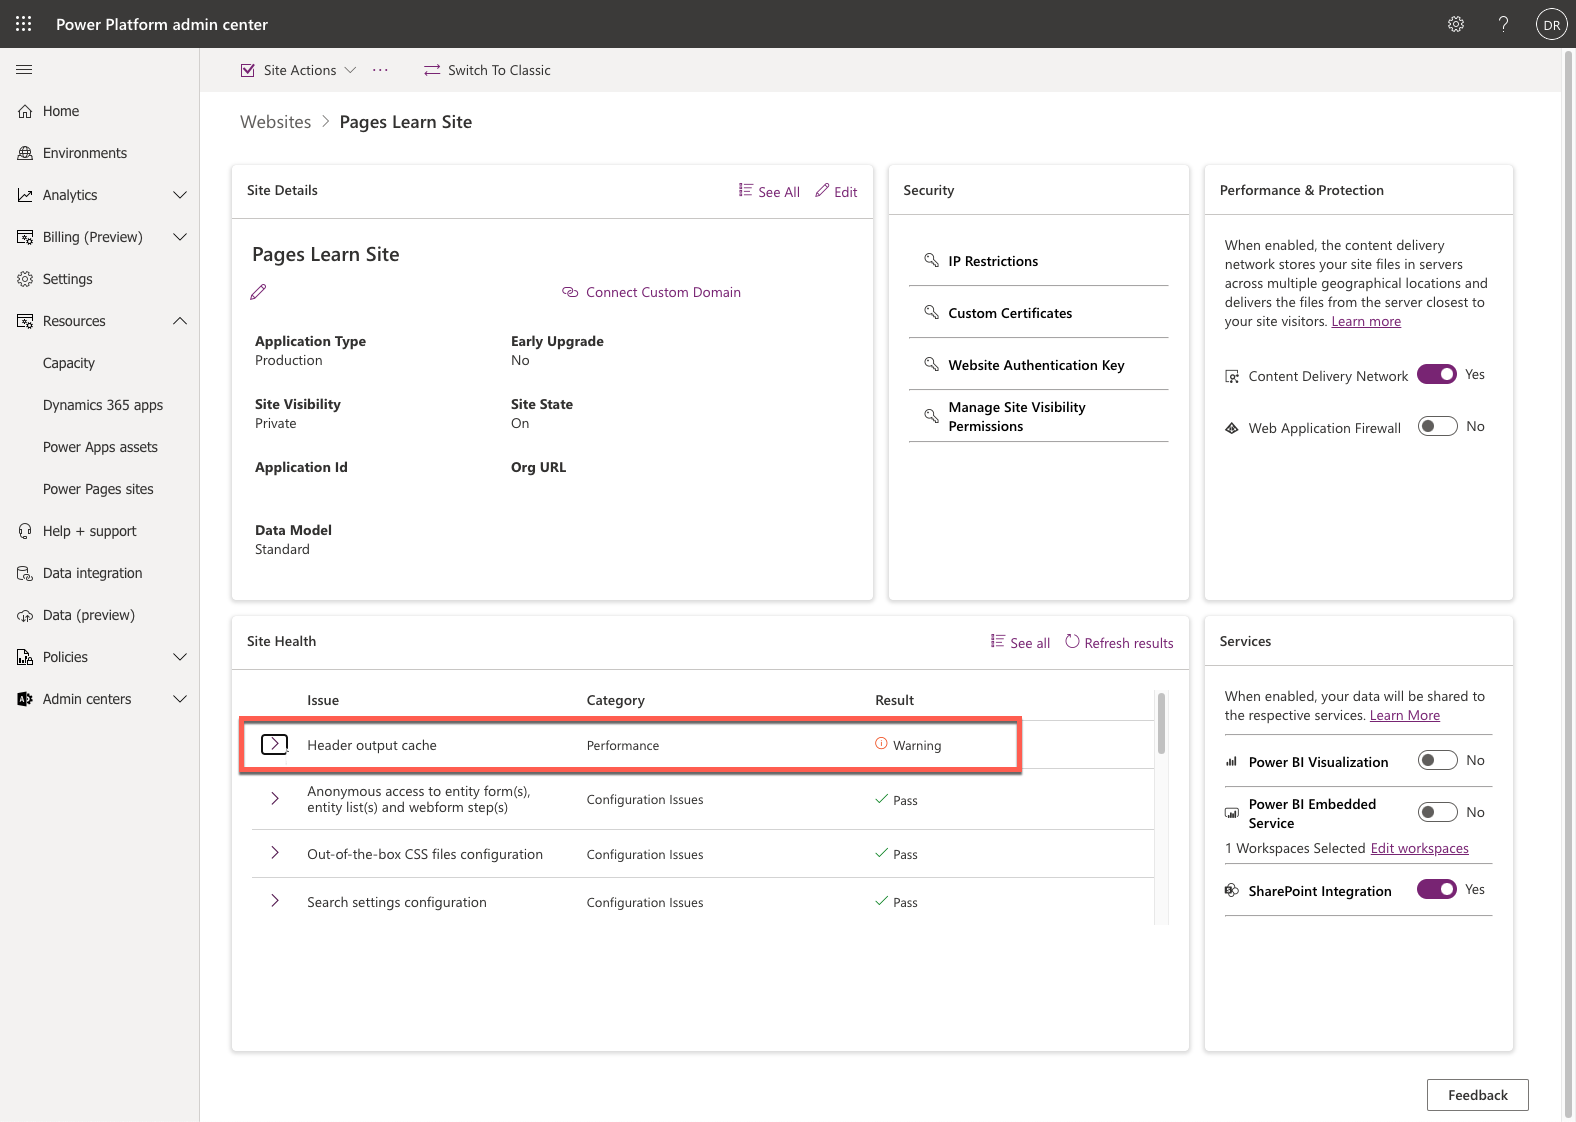The width and height of the screenshot is (1576, 1122).
Task: Open the settings gear in header
Action: [1456, 24]
